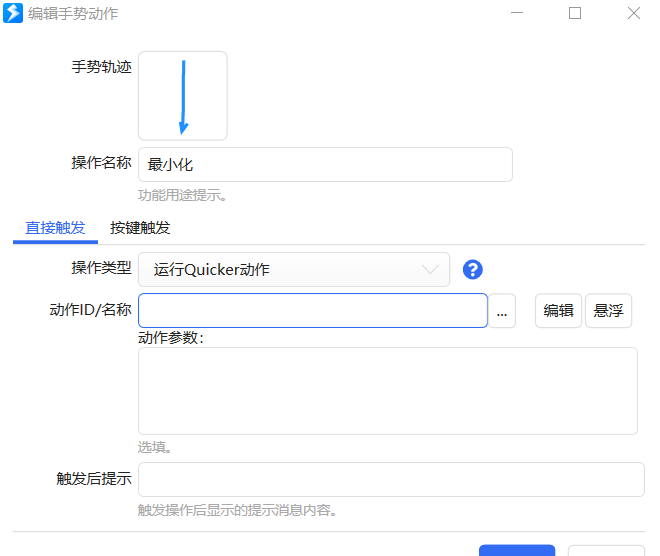Click inside the 动作参数 text area
The image size is (660, 556).
pyautogui.click(x=387, y=391)
